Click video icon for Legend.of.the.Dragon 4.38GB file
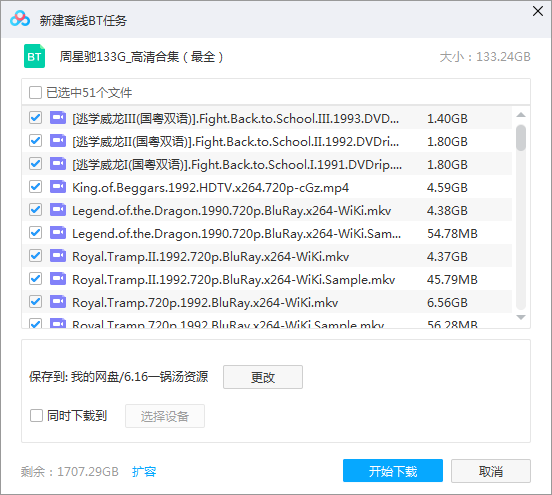 click(x=58, y=210)
